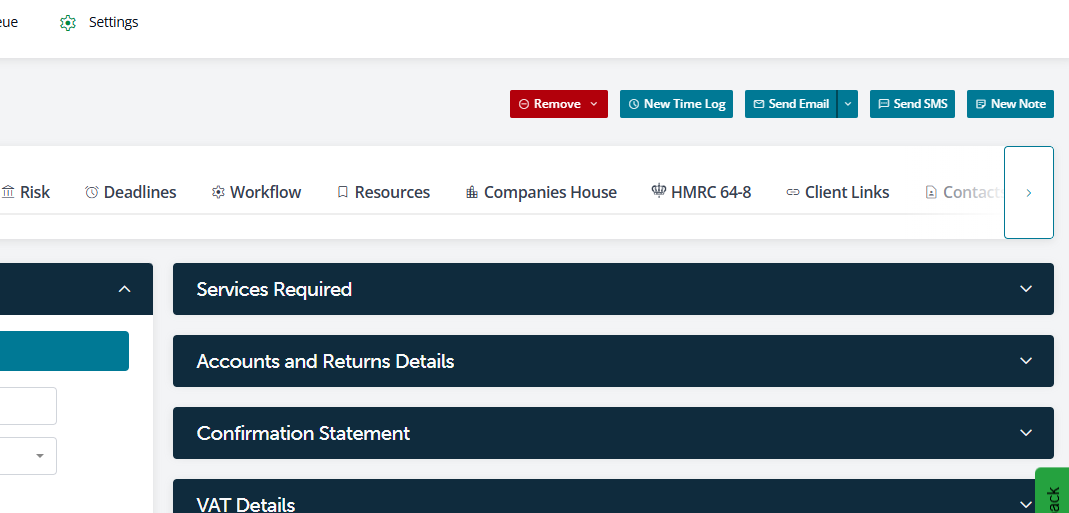The width and height of the screenshot is (1069, 513).
Task: Open the Client Links tab
Action: click(x=837, y=192)
